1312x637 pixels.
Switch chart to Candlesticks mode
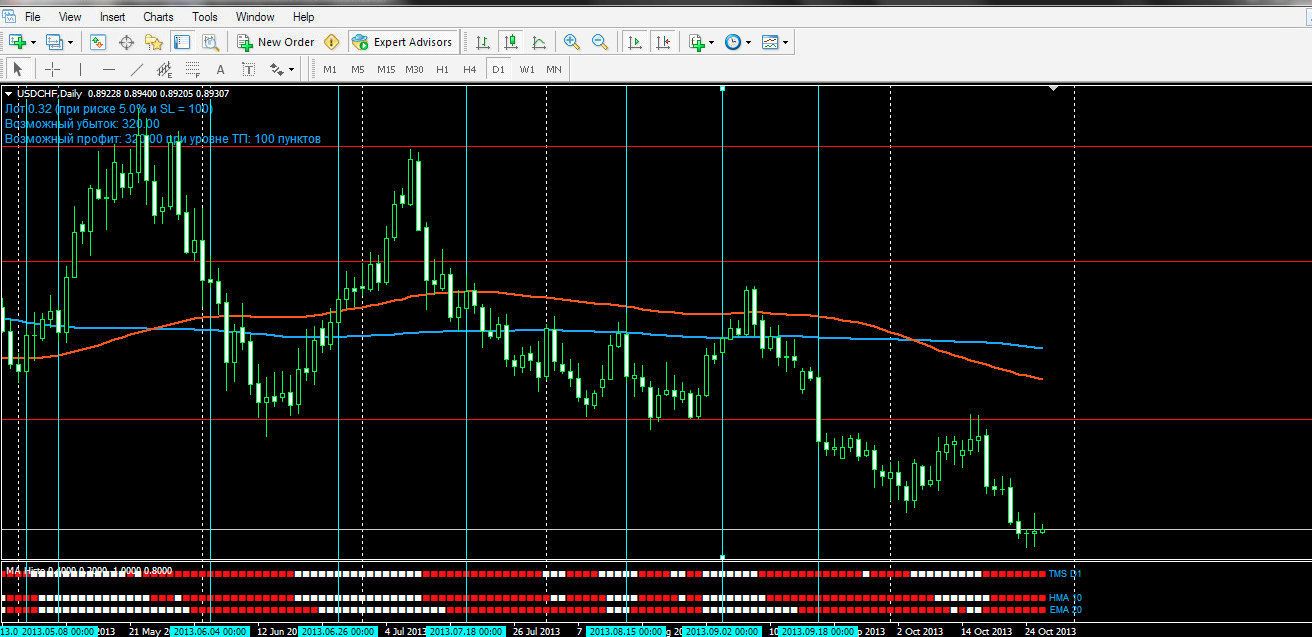511,42
